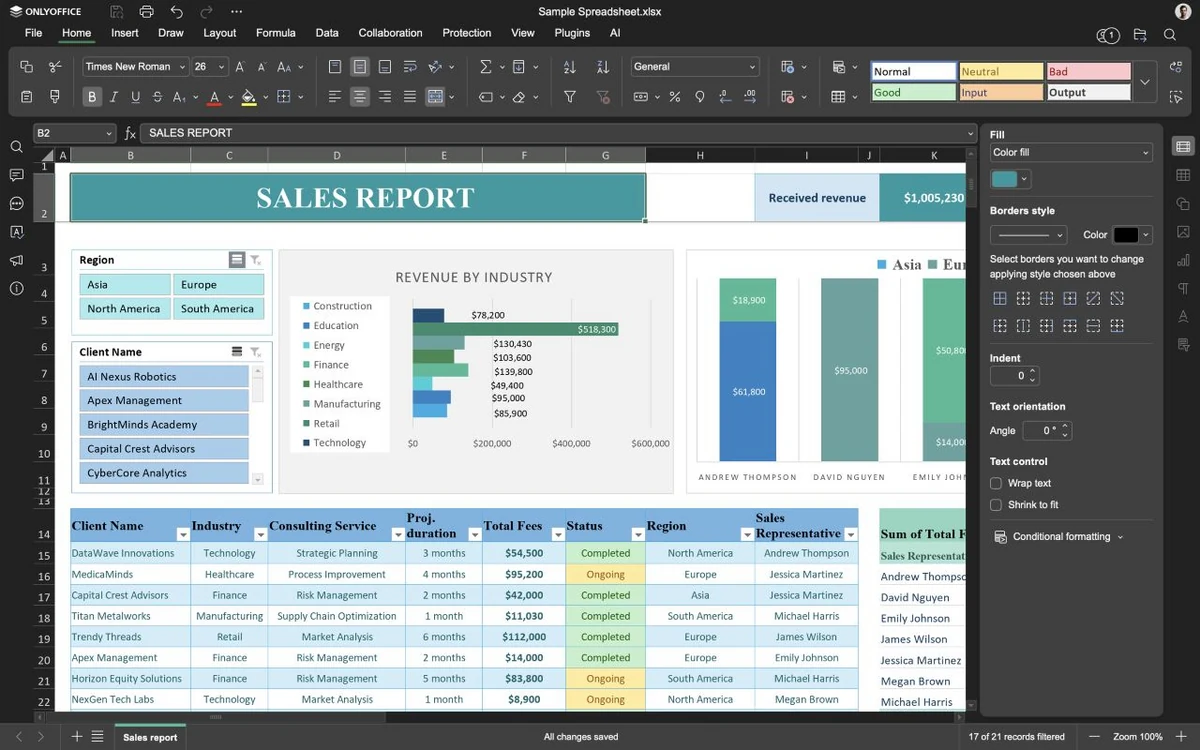Image resolution: width=1200 pixels, height=750 pixels.
Task: Click the undo arrow icon
Action: coord(177,12)
